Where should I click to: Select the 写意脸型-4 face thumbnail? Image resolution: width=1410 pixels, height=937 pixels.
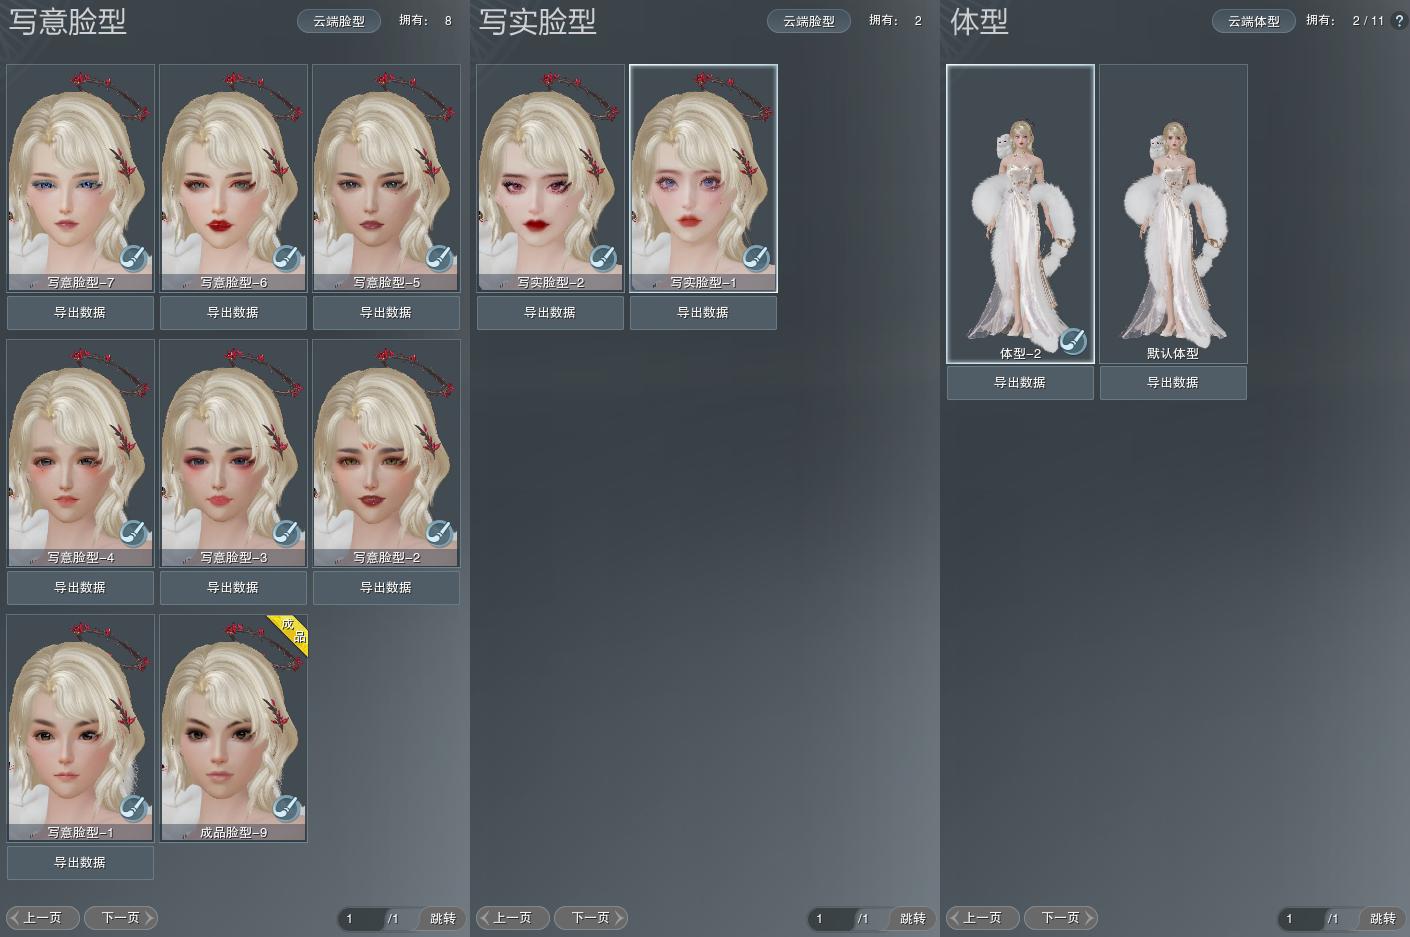pyautogui.click(x=81, y=450)
